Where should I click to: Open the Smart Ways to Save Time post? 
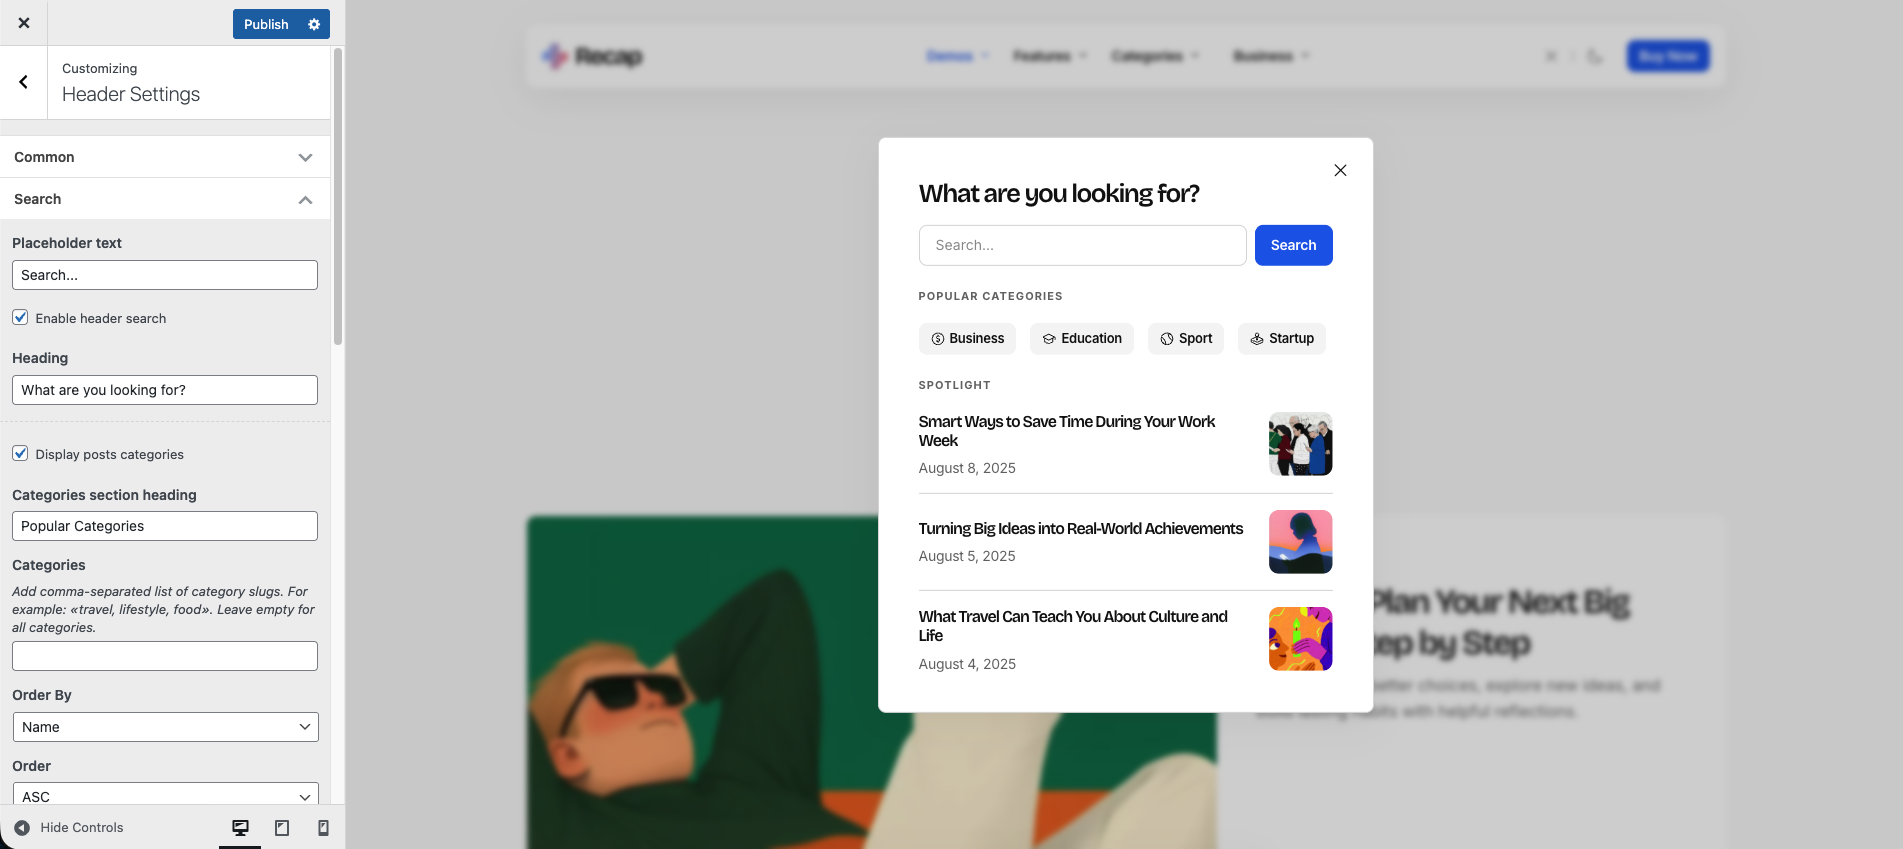point(1067,431)
